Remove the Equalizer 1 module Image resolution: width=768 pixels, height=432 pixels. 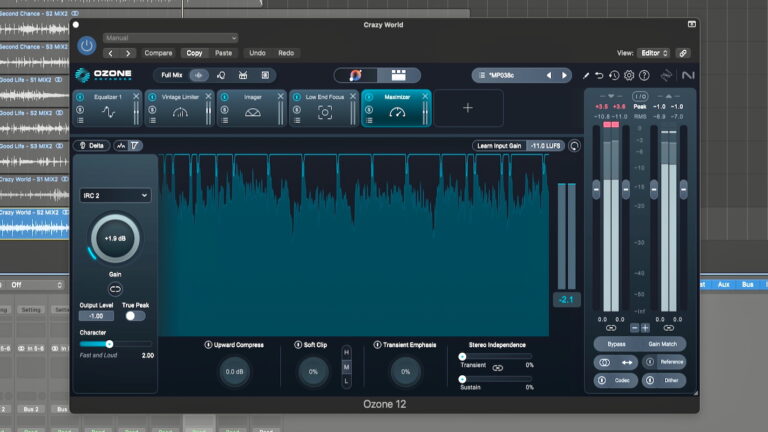click(x=136, y=96)
